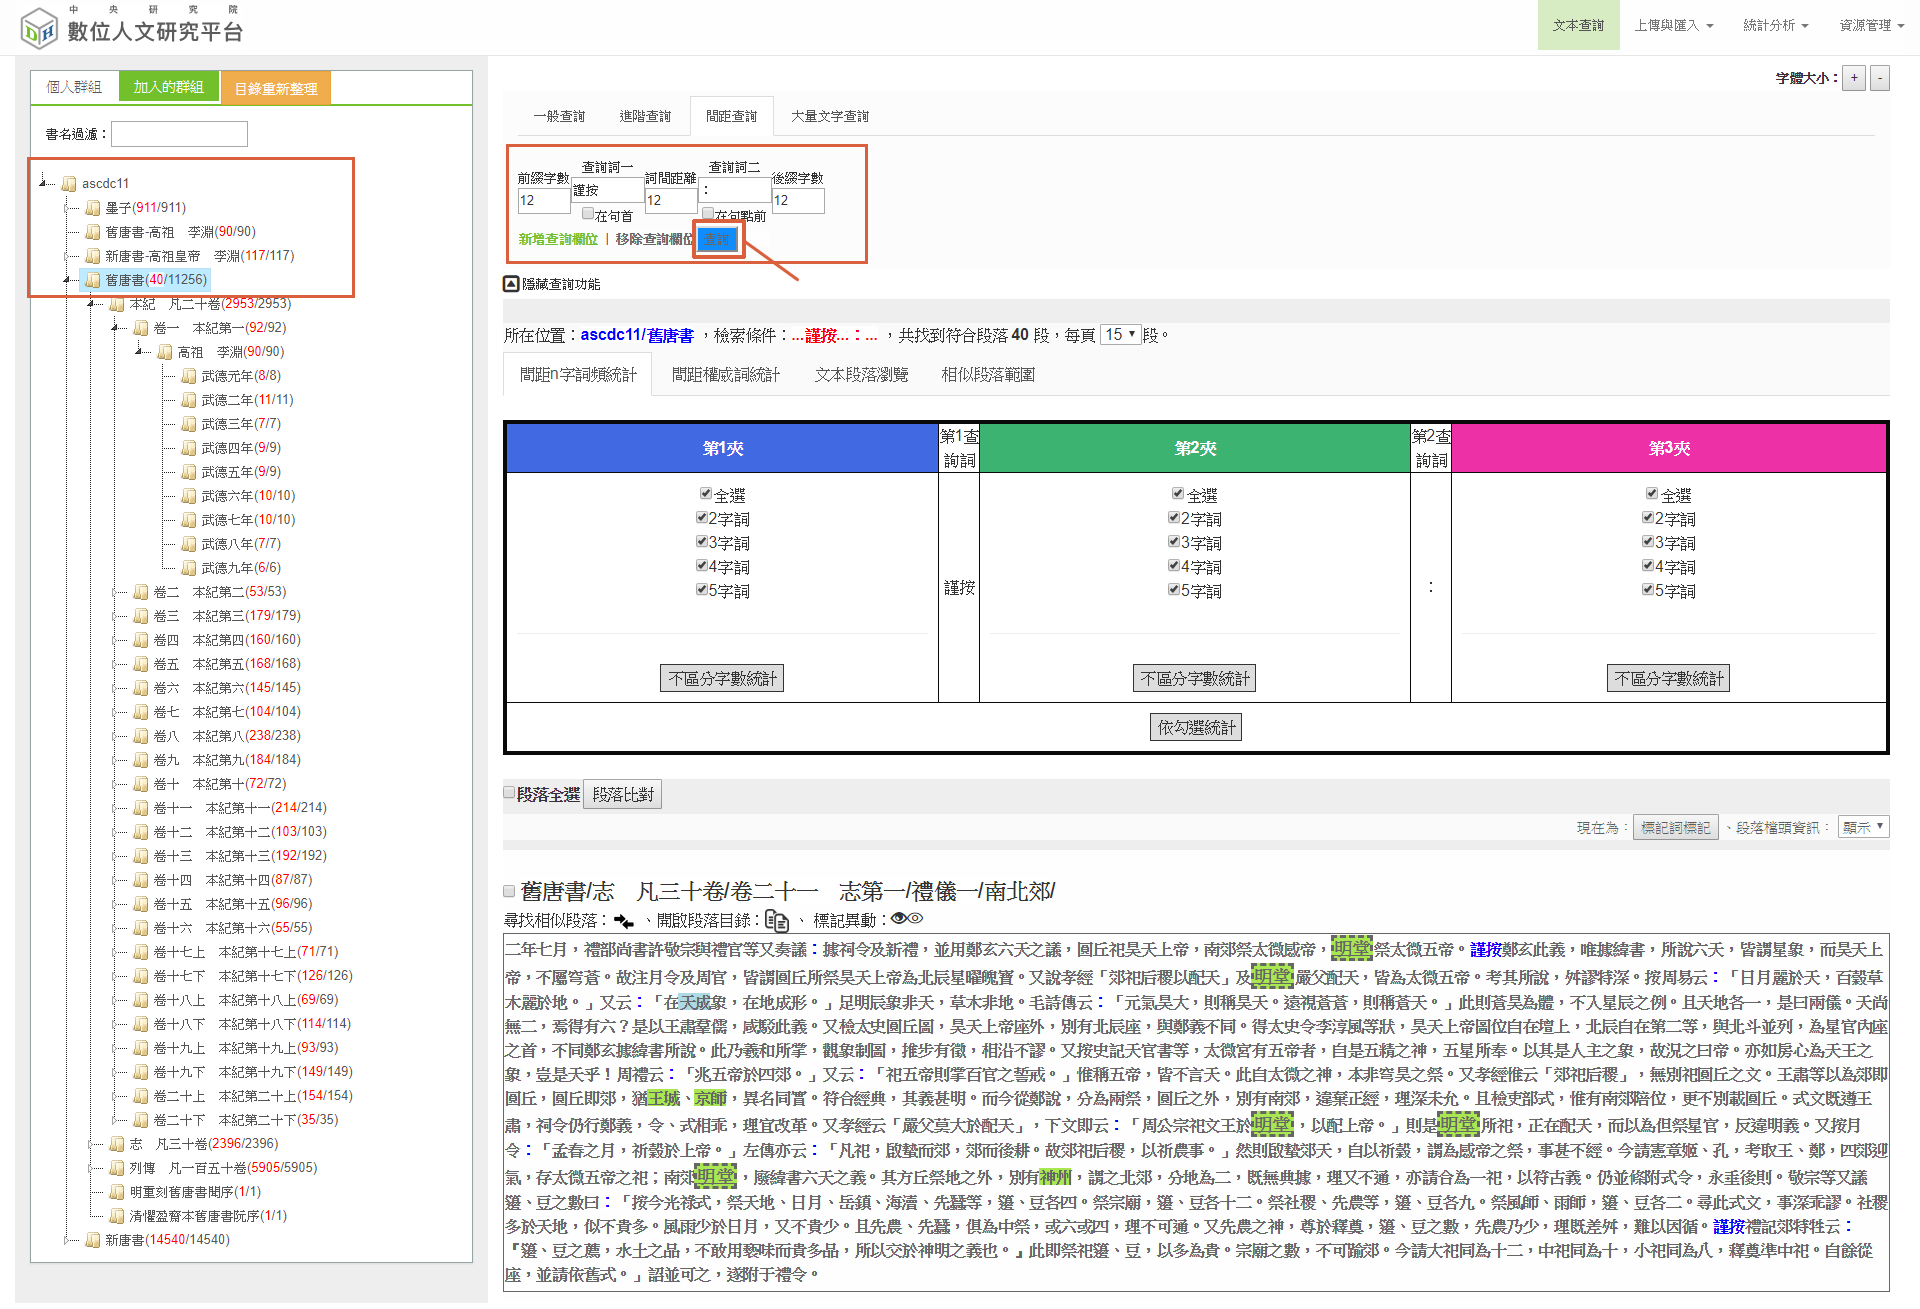Click the hide query function arrow icon
This screenshot has height=1309, width=1920.
click(511, 284)
